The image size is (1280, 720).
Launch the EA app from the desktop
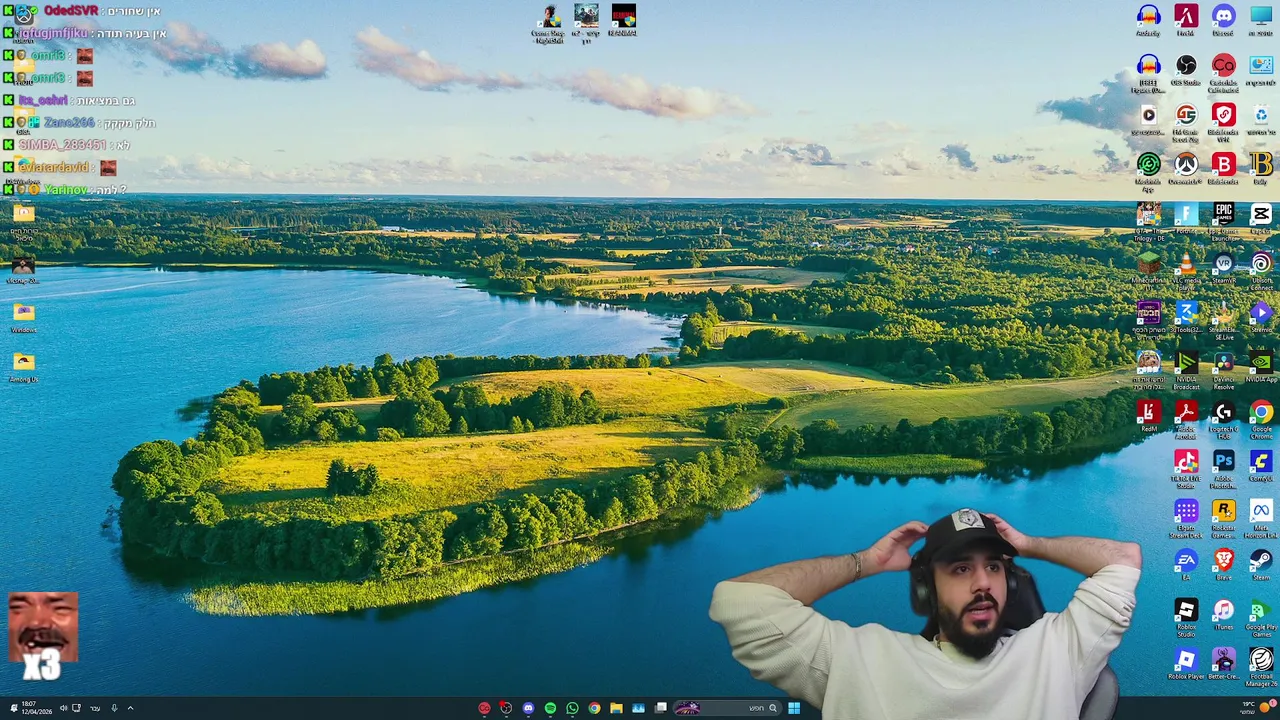[x=1186, y=562]
